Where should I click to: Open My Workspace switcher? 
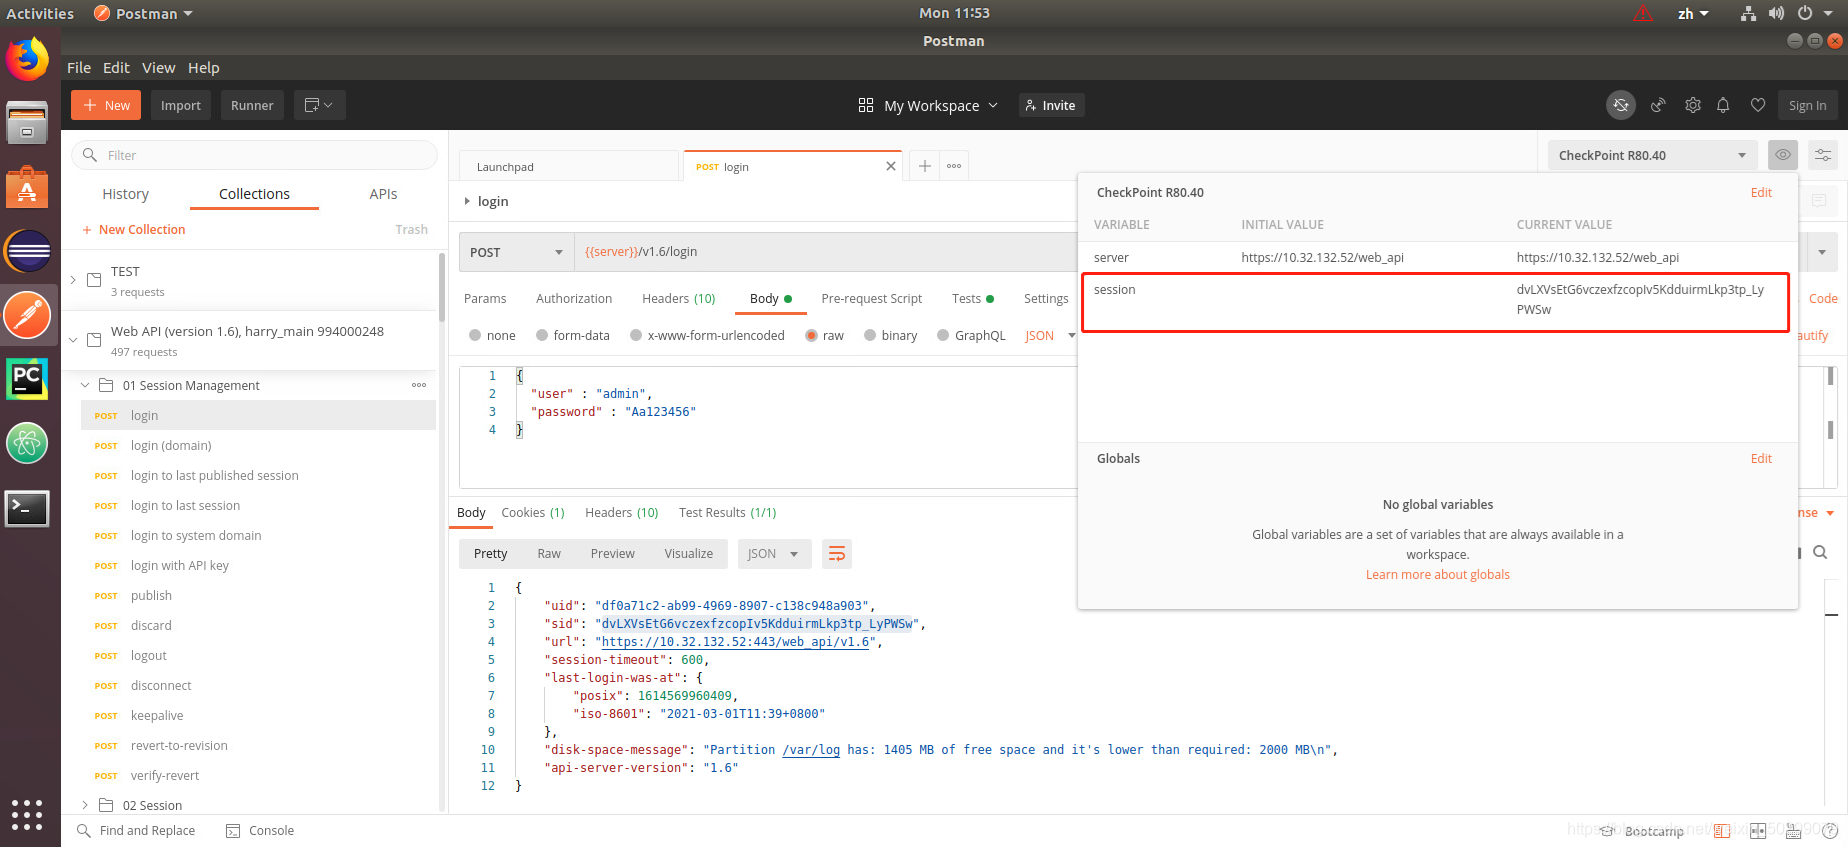(928, 105)
